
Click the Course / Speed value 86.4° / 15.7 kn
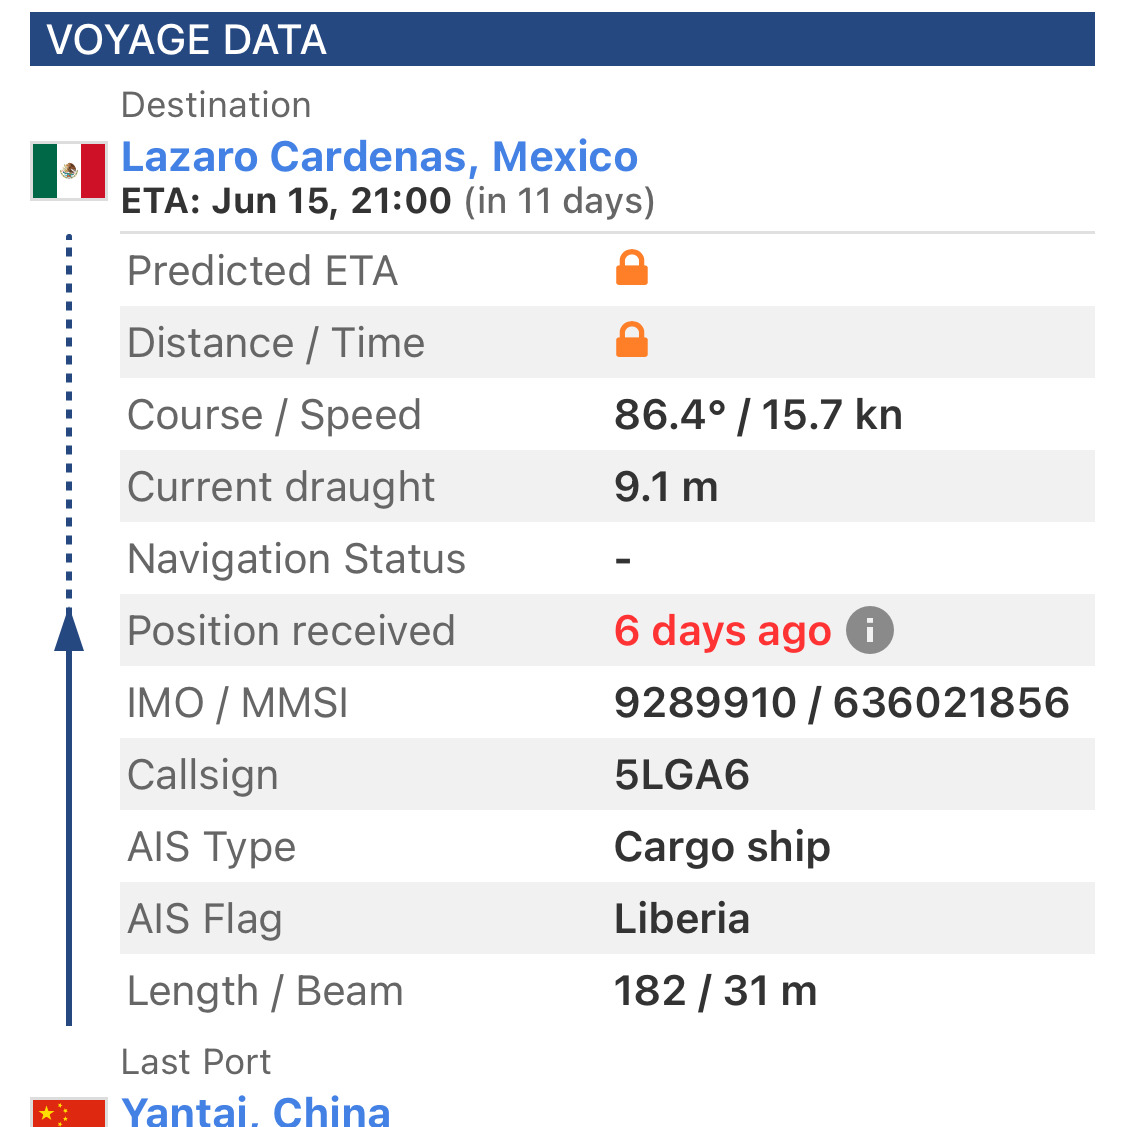[758, 415]
